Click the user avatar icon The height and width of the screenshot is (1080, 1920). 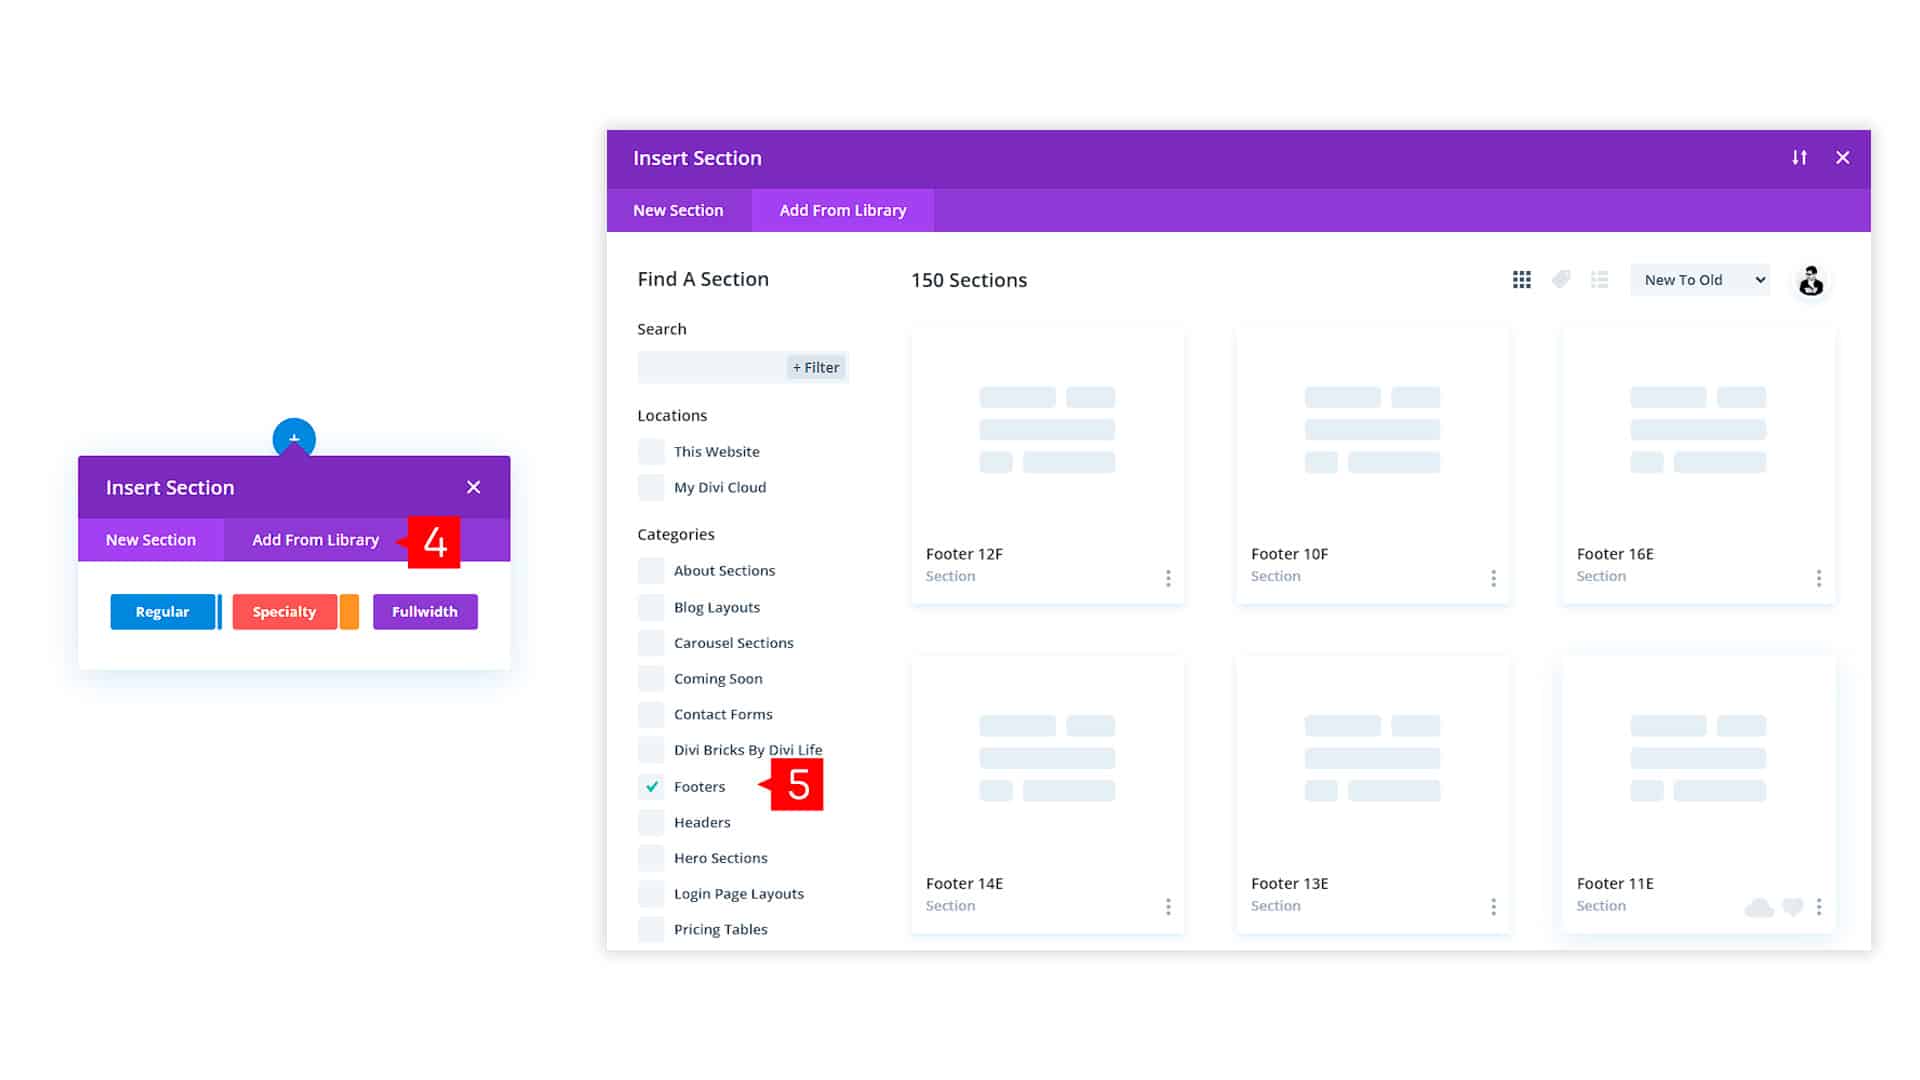coord(1810,281)
